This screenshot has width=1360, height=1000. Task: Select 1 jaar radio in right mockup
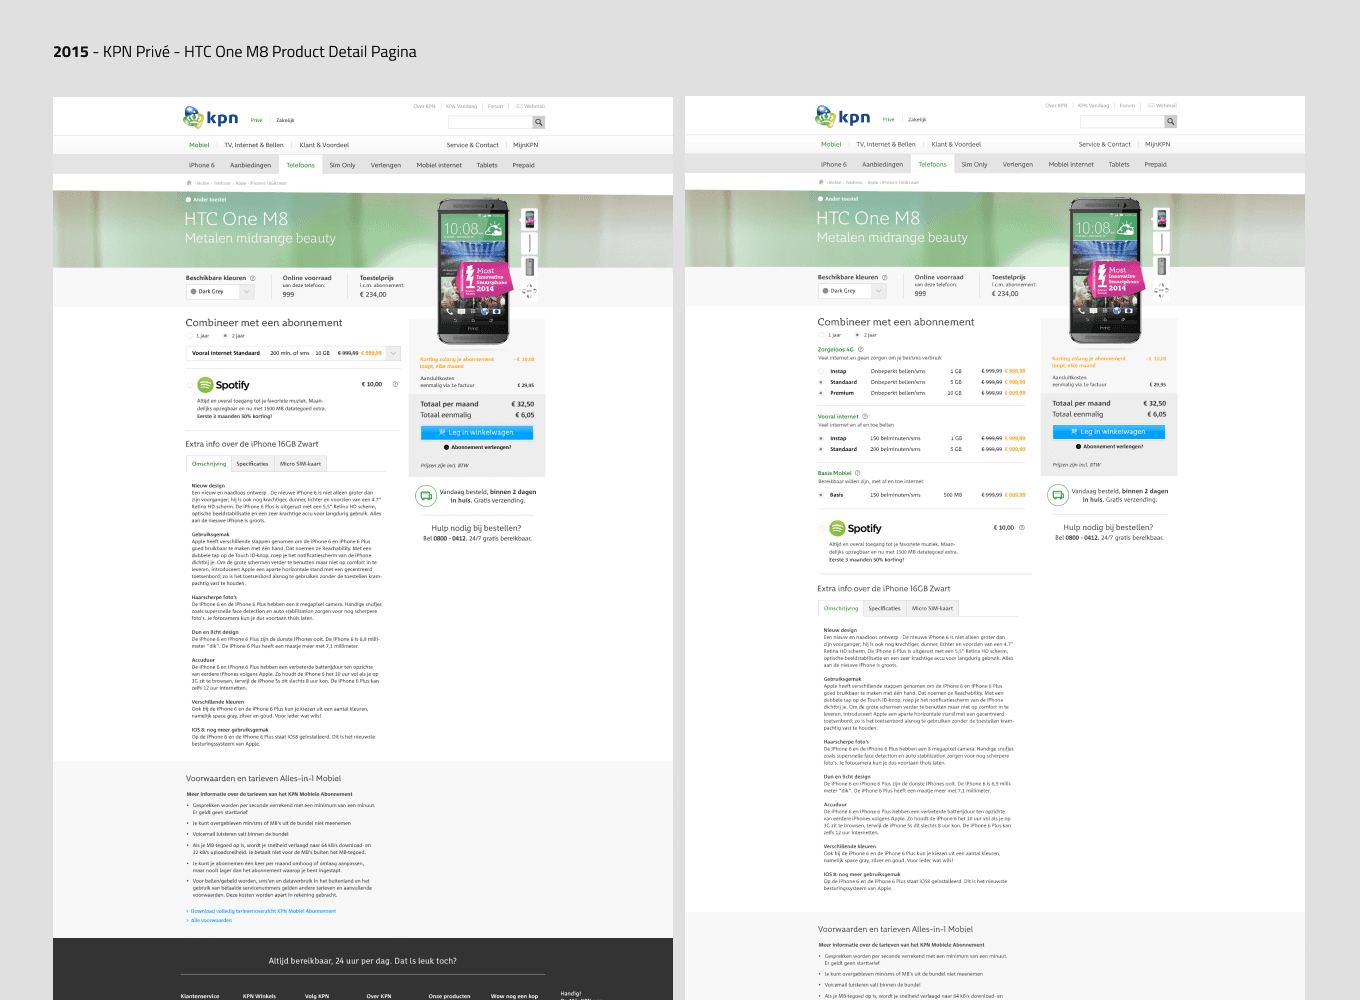coord(821,335)
